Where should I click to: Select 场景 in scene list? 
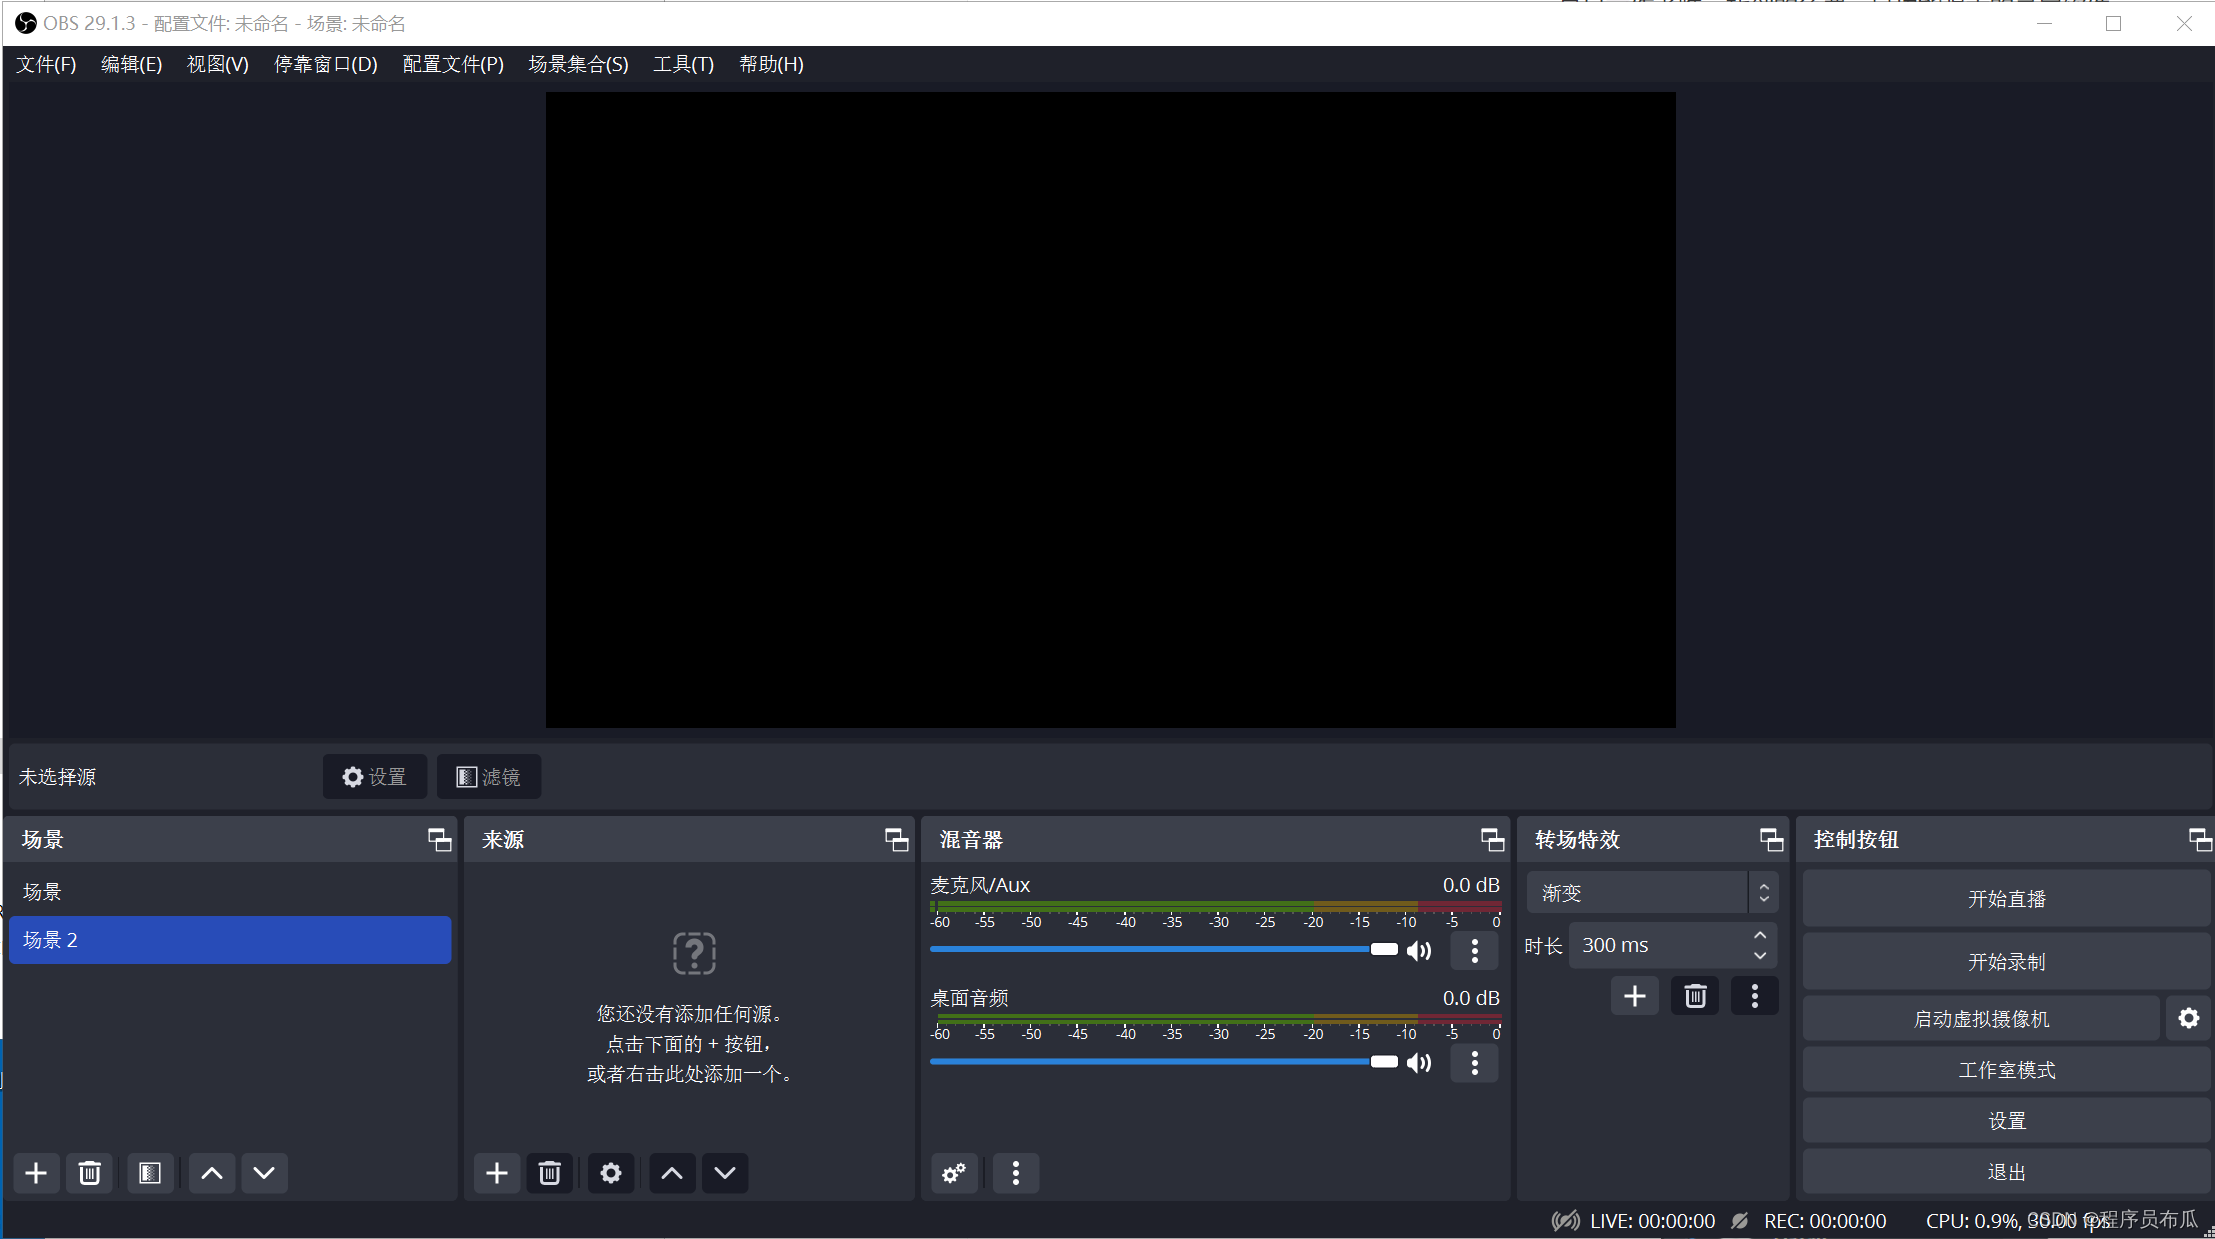coord(230,892)
